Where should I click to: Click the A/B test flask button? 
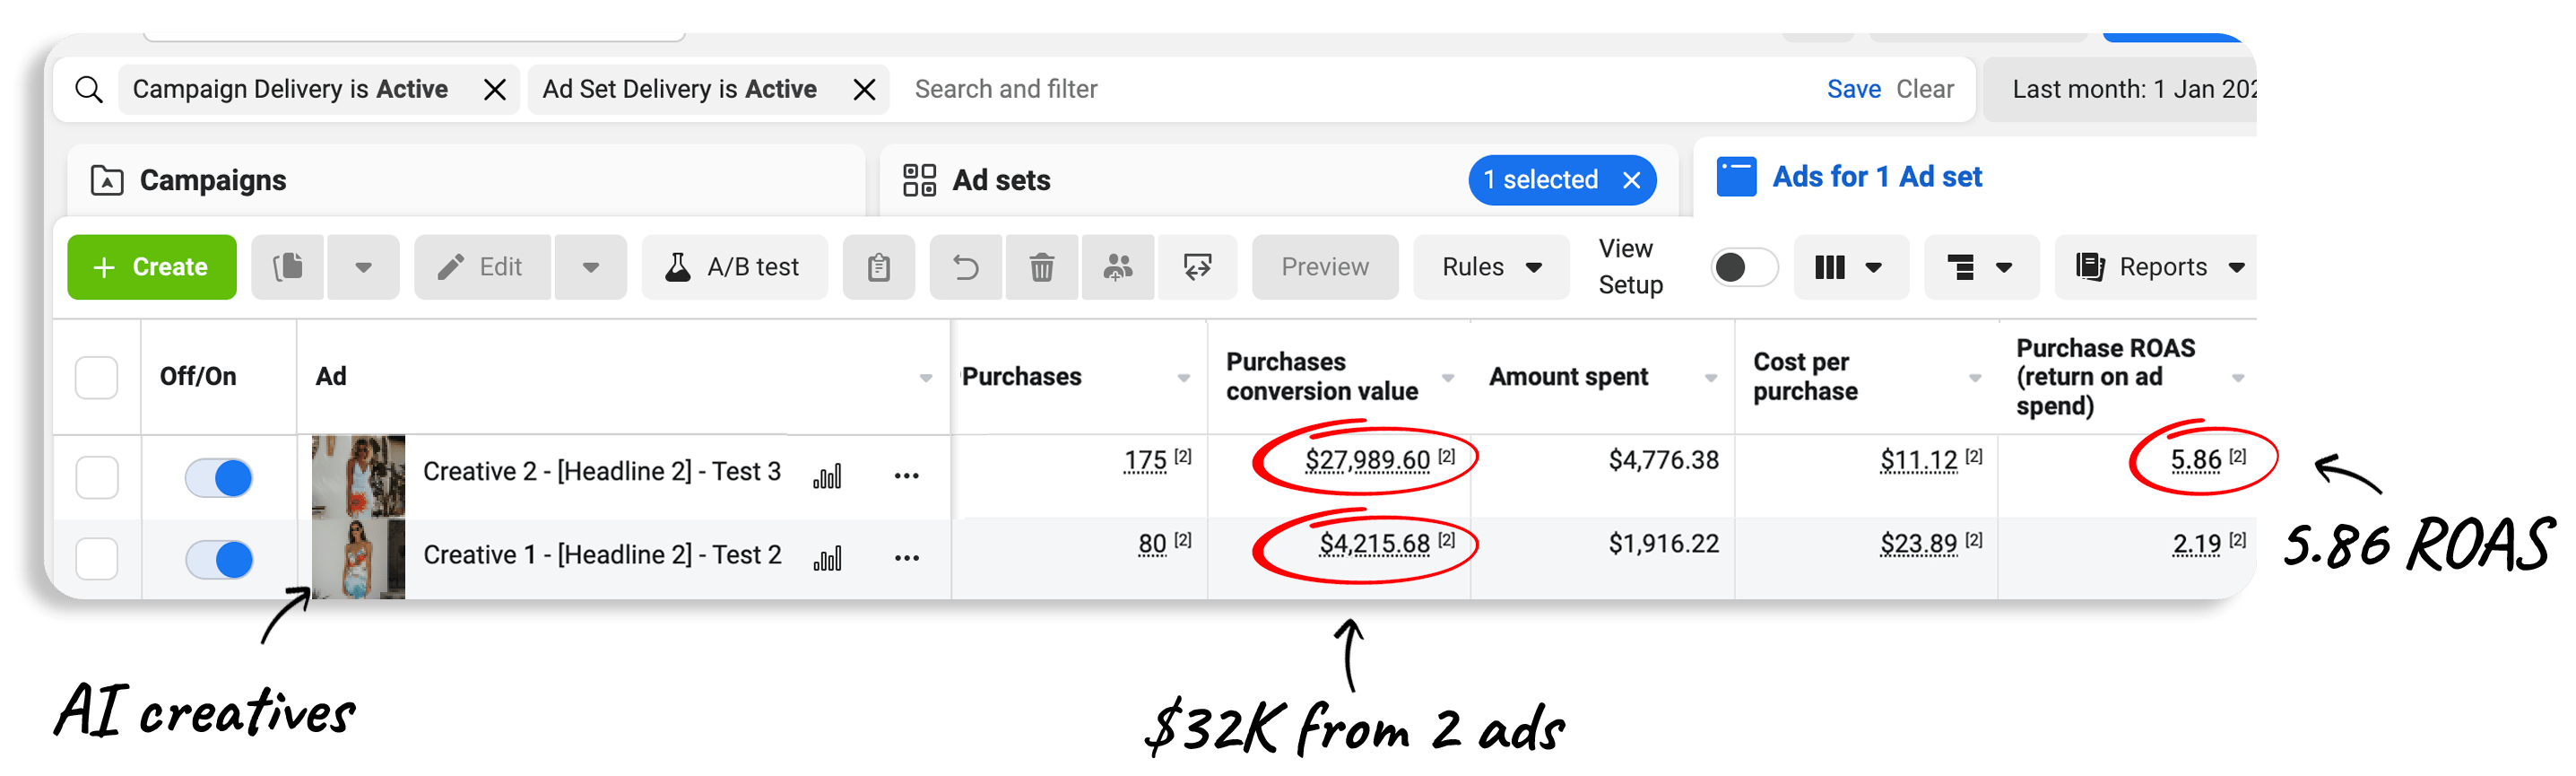[734, 267]
